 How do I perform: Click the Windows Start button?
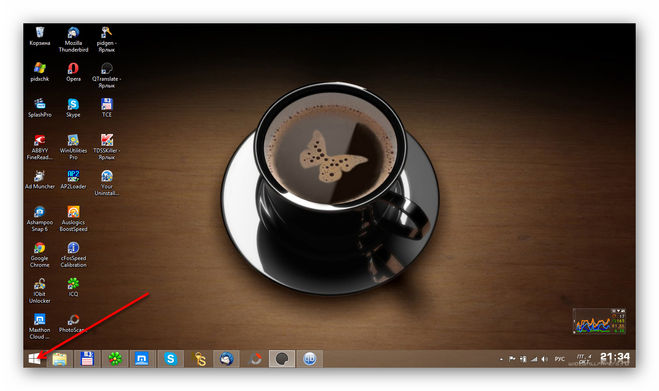pos(34,359)
